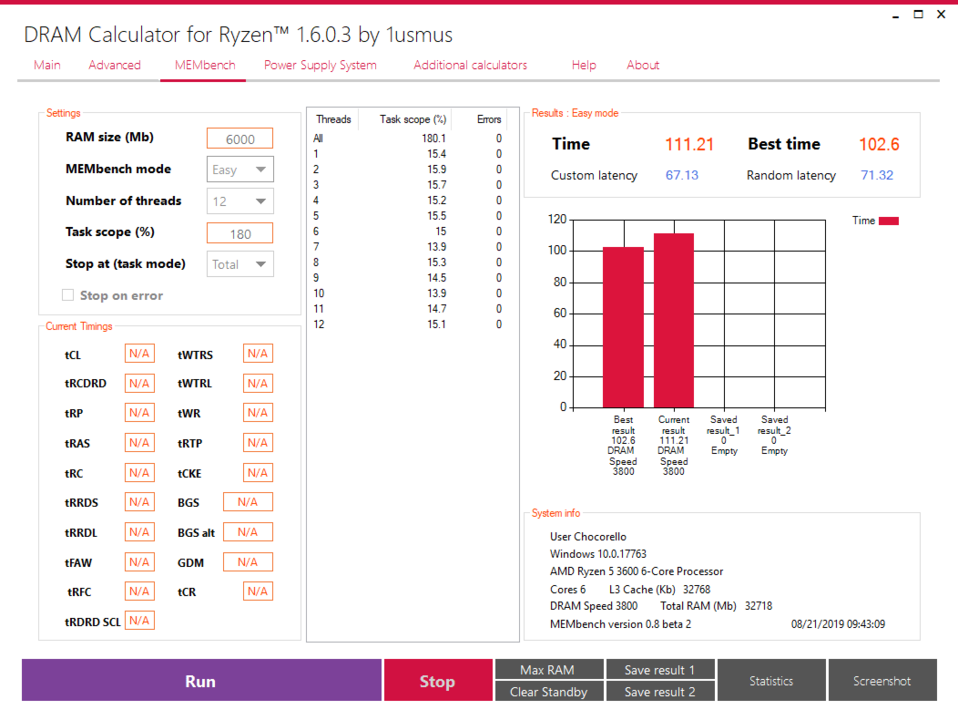Click the tRAS timing field
This screenshot has width=958, height=720.
click(139, 443)
